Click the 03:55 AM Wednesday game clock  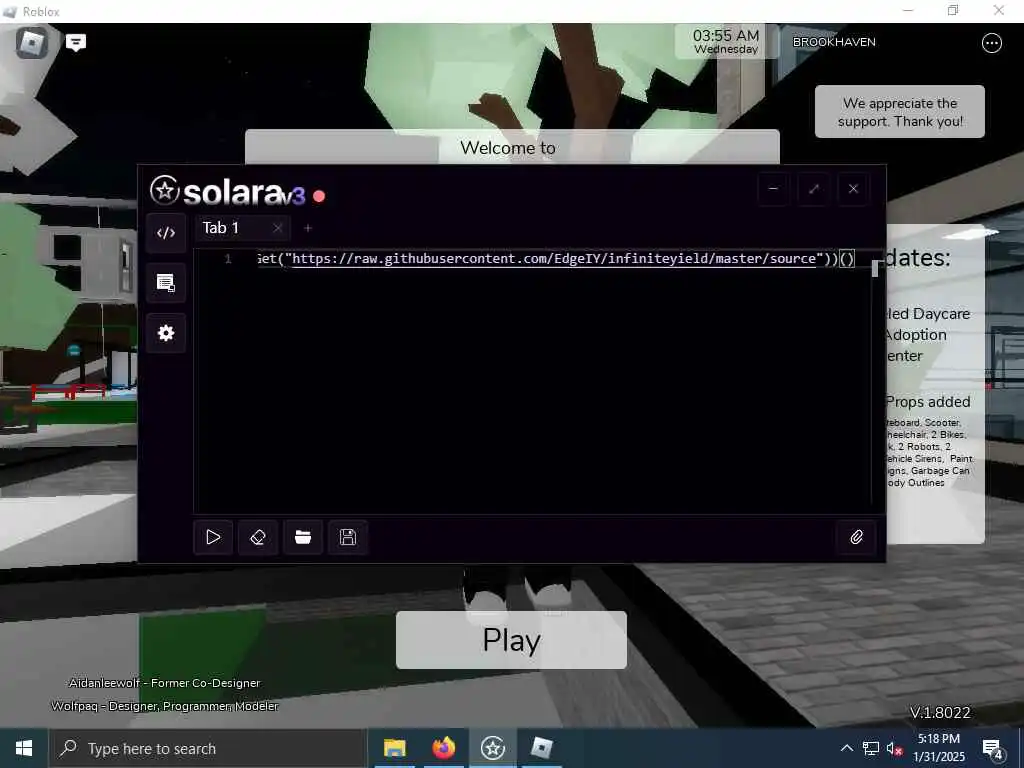point(726,41)
